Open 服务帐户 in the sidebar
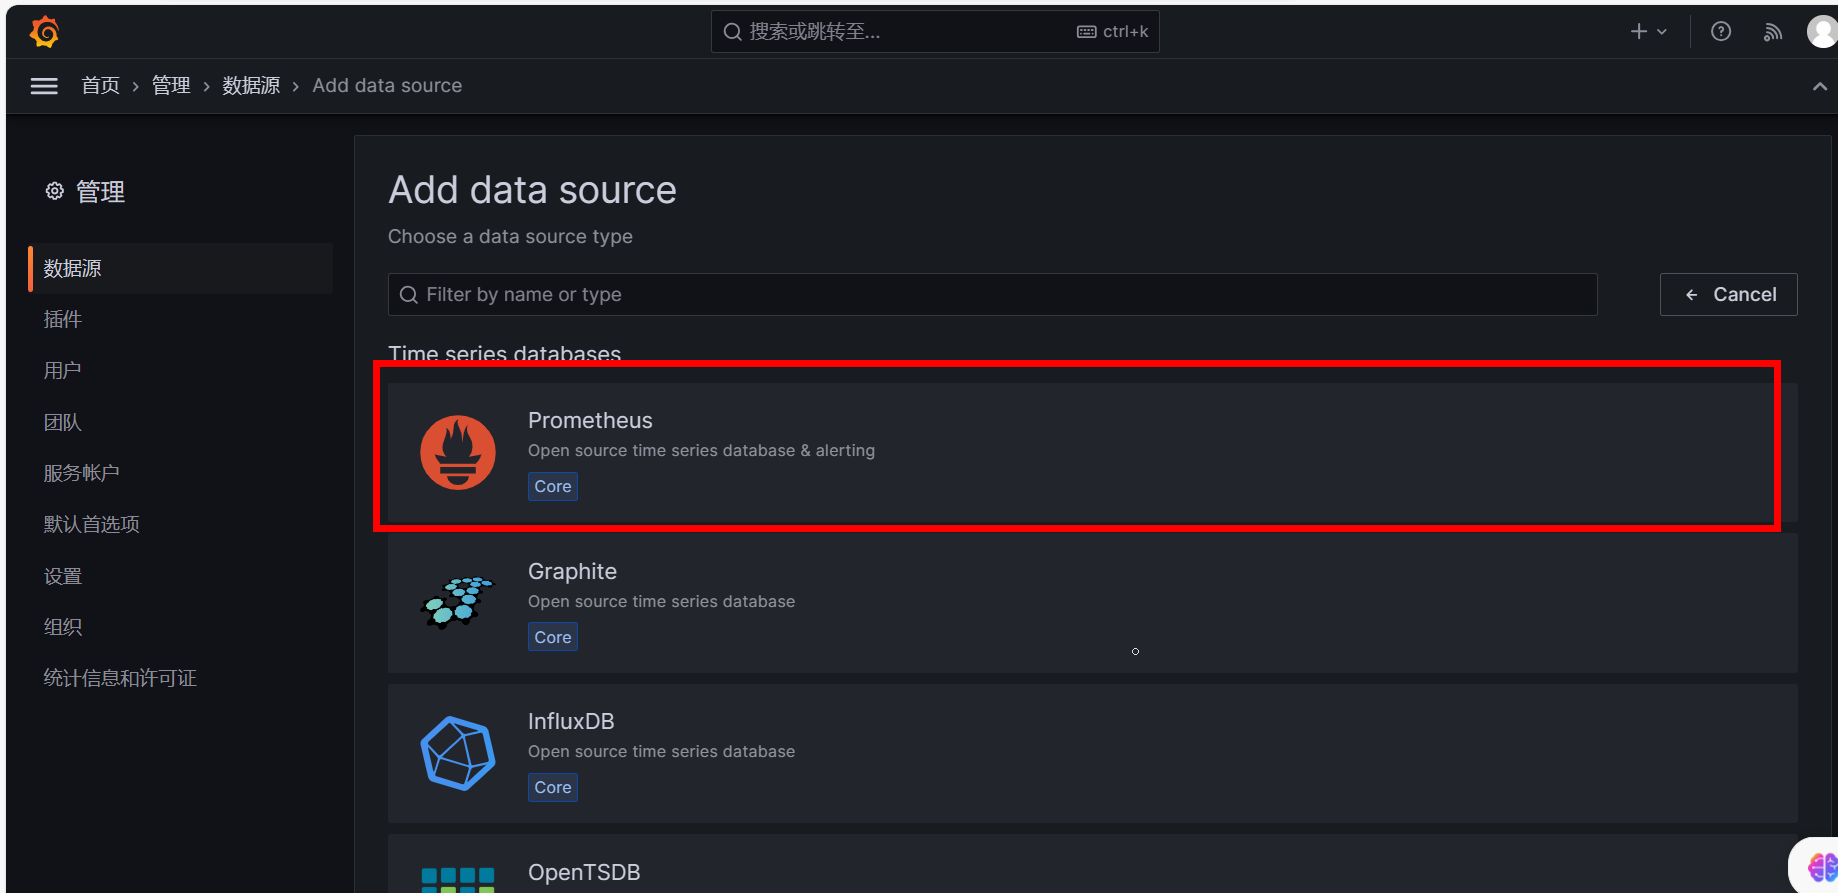This screenshot has height=893, width=1838. click(x=81, y=473)
